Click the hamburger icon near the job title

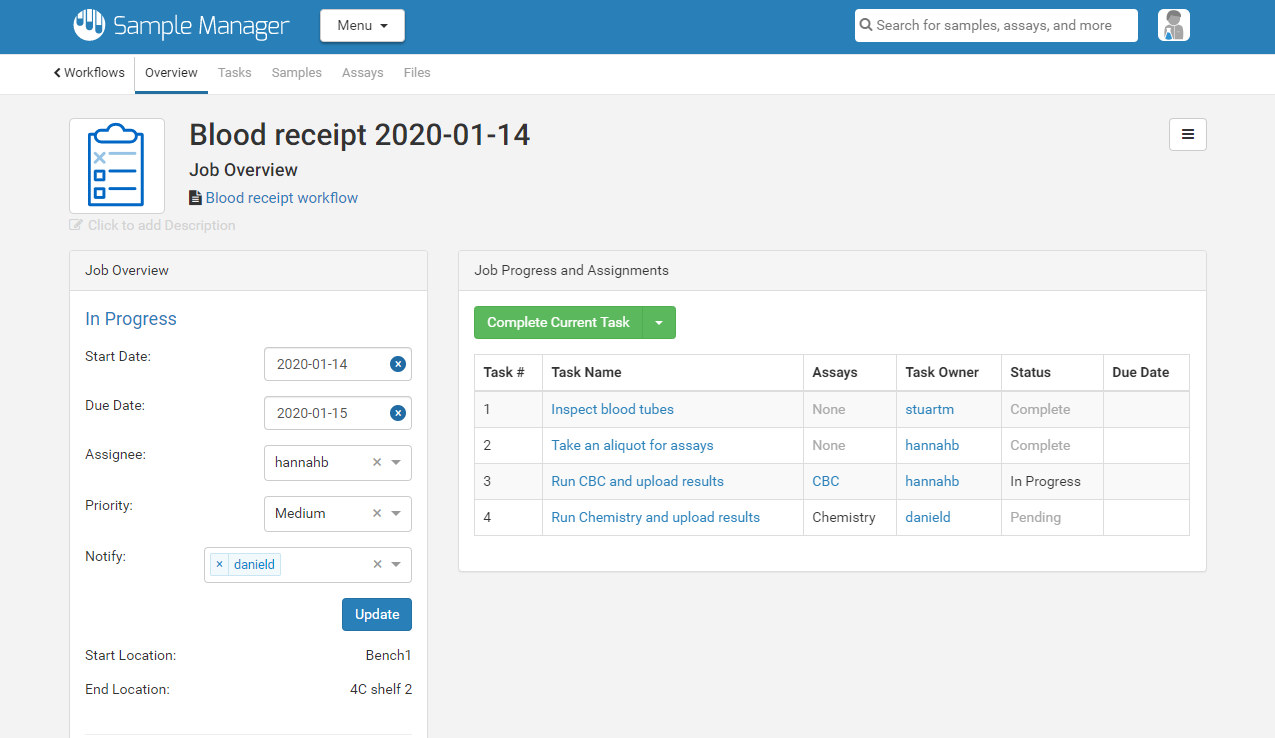tap(1187, 134)
